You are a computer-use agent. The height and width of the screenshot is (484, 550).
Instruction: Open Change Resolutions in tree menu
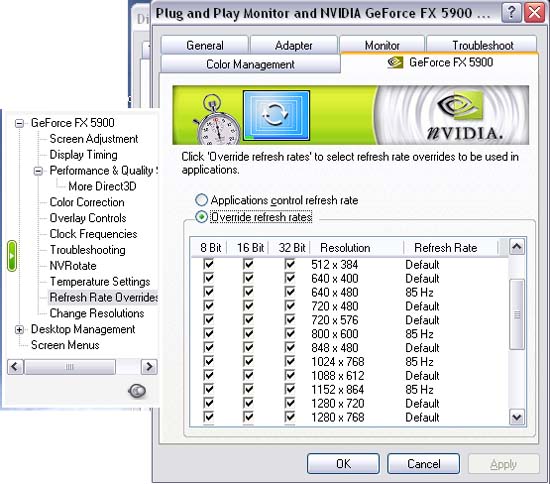tap(97, 313)
